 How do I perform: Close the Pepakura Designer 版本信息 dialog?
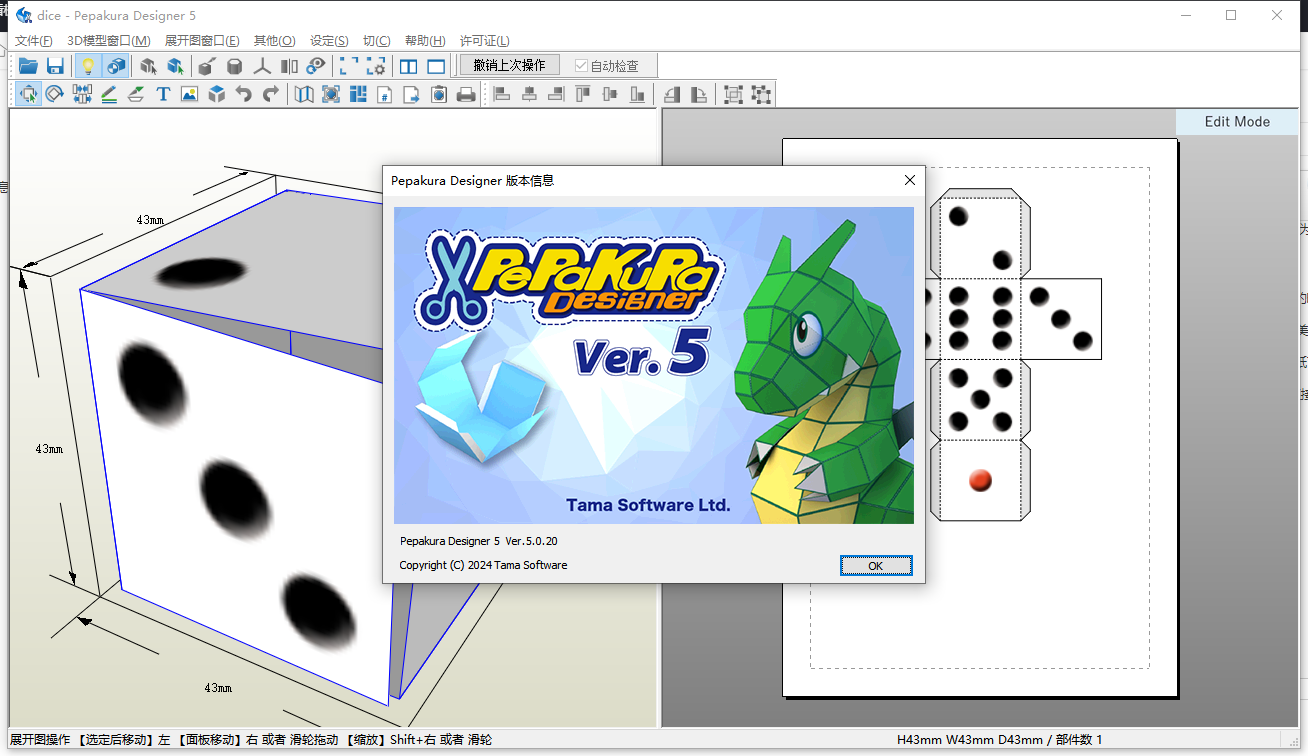(x=910, y=180)
